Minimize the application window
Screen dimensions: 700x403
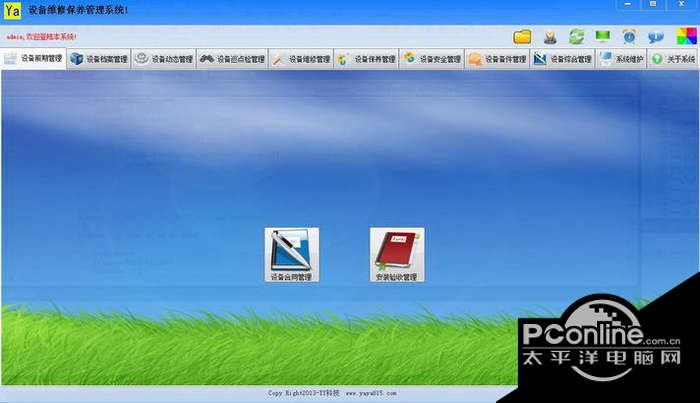pos(628,4)
